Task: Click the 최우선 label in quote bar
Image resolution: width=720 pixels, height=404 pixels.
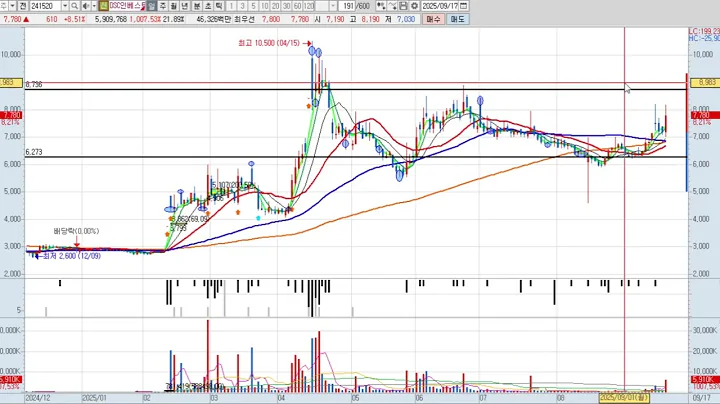Action: point(244,19)
